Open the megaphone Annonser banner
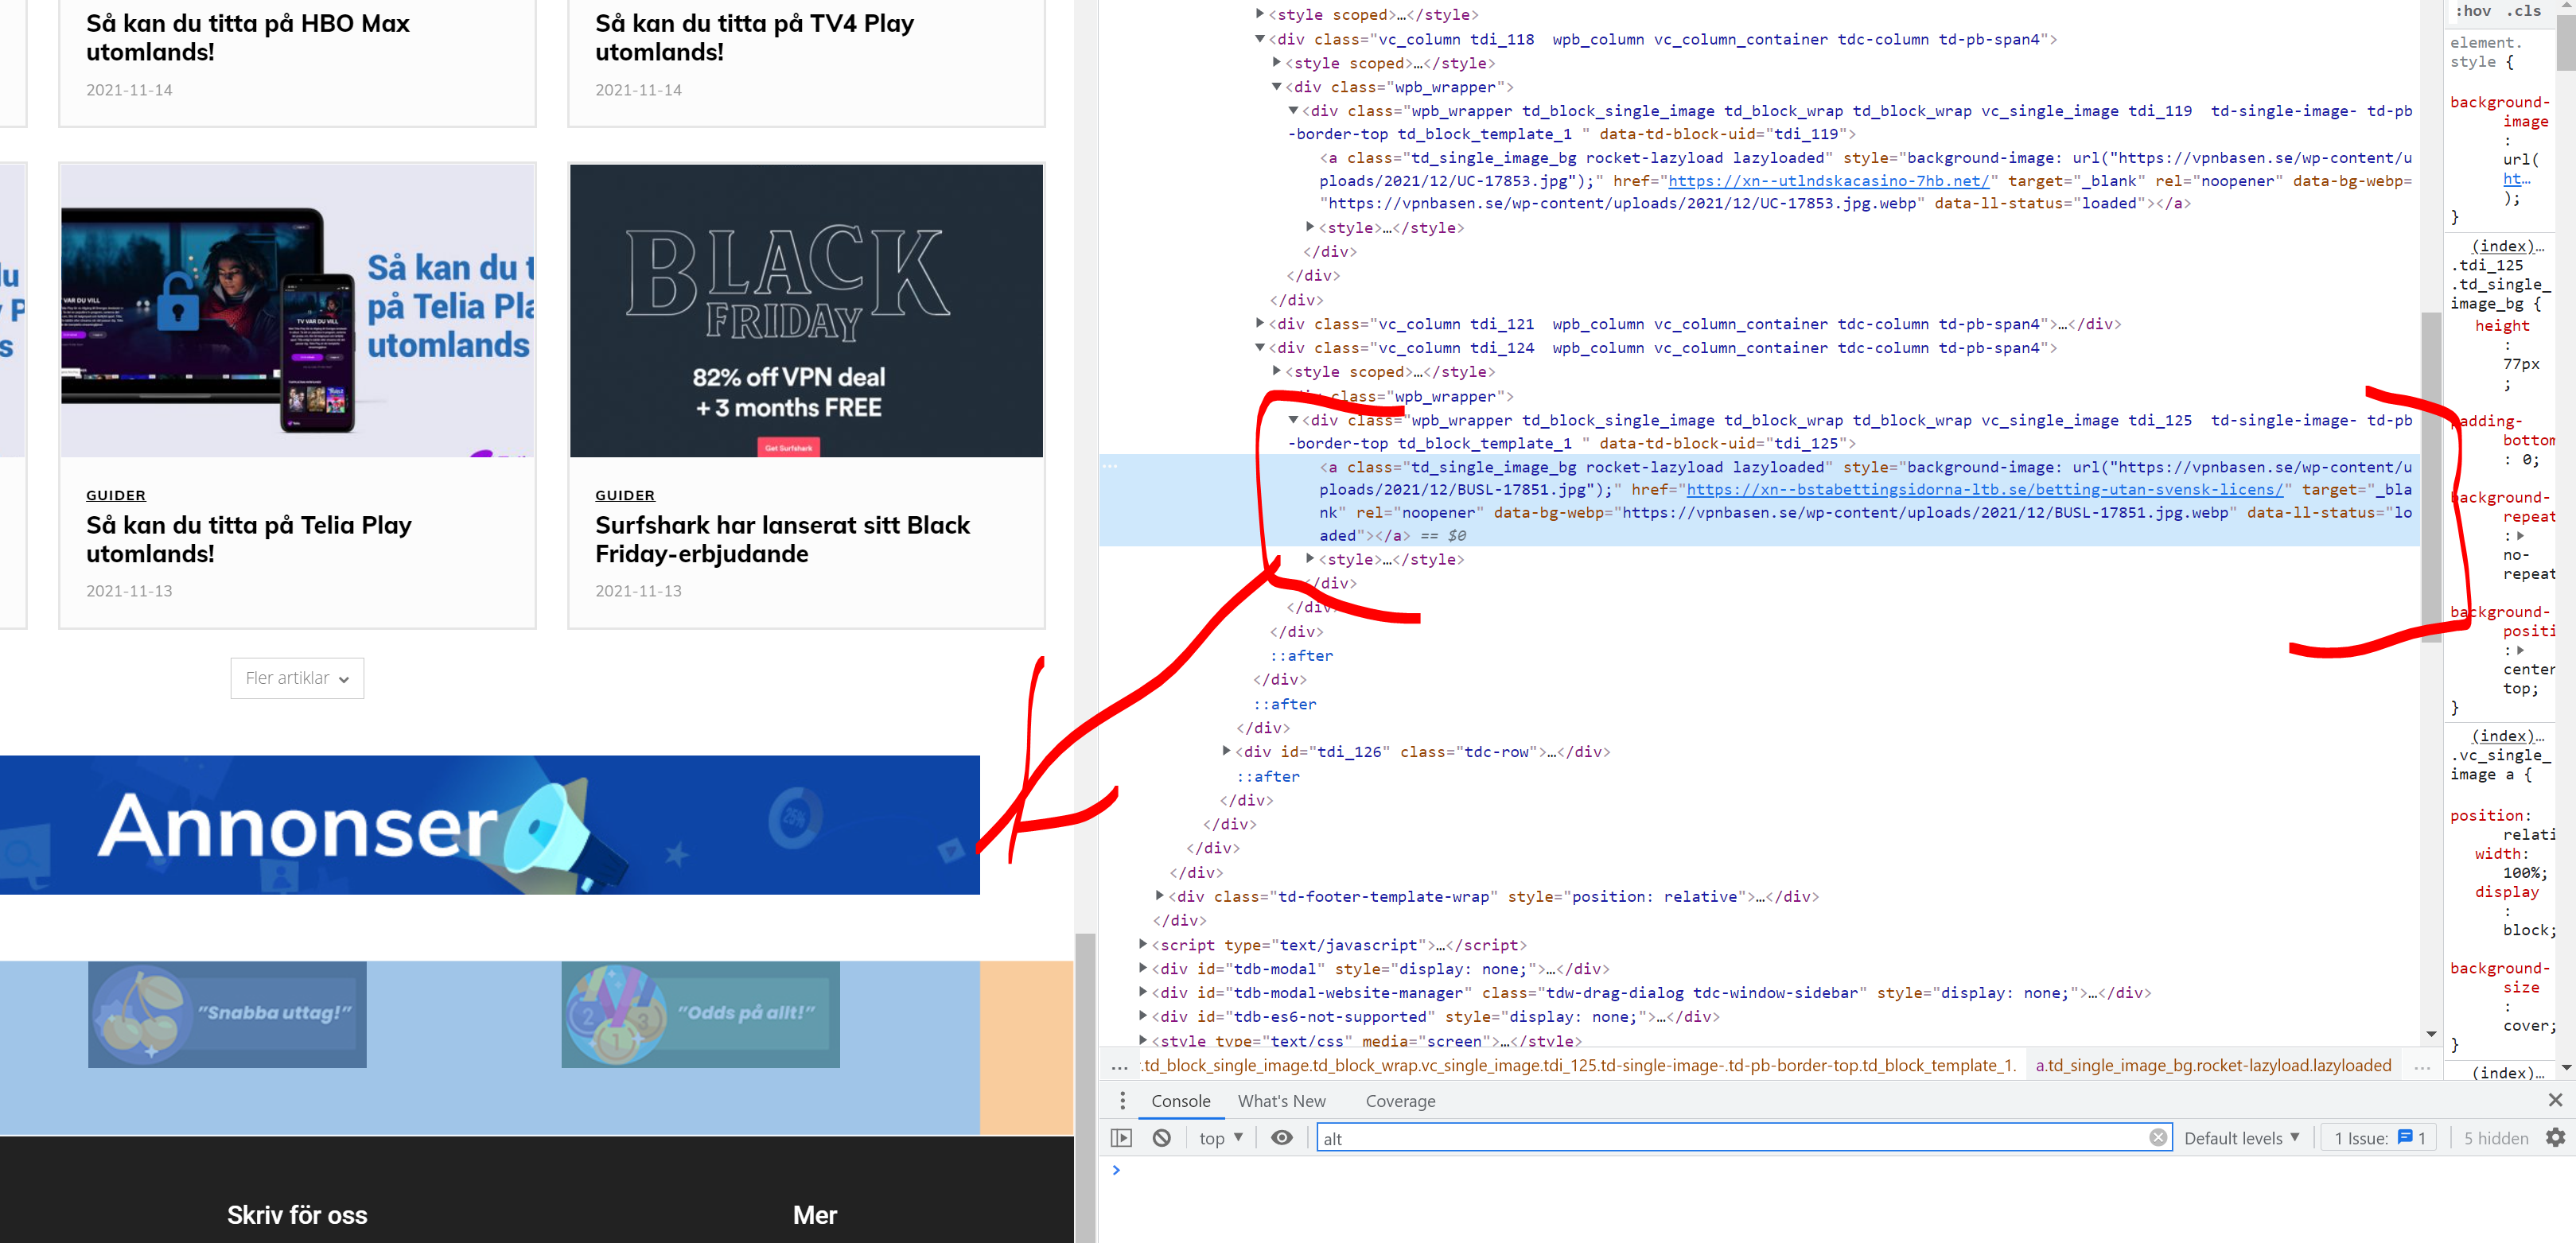The height and width of the screenshot is (1243, 2576). pyautogui.click(x=490, y=825)
